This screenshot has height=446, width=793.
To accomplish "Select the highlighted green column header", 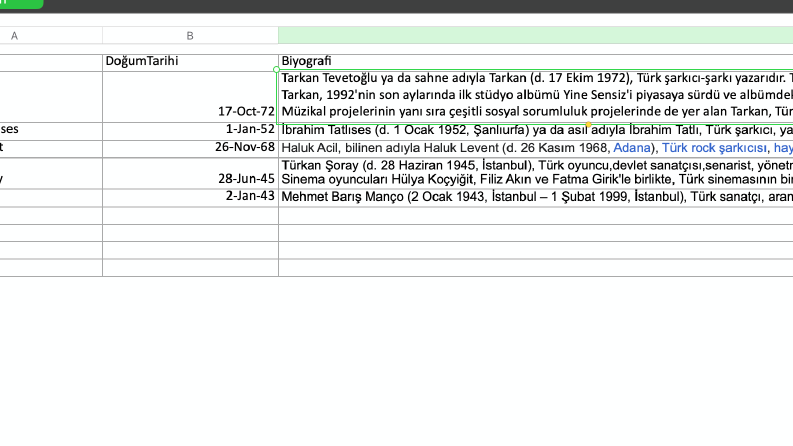I will click(536, 35).
